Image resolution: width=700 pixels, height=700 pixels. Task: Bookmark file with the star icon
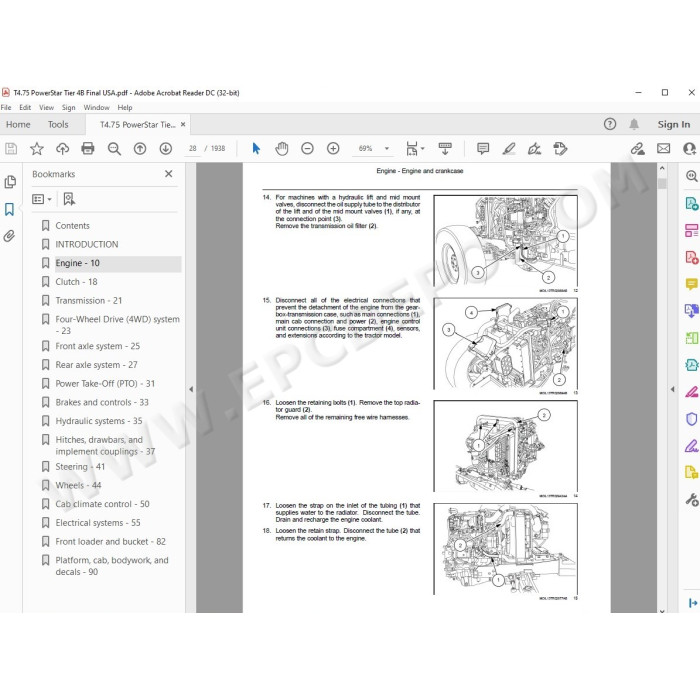click(37, 149)
